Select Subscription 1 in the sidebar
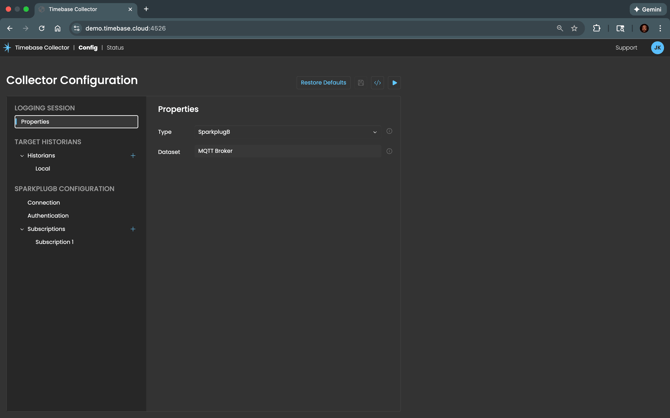This screenshot has height=418, width=670. pos(54,242)
